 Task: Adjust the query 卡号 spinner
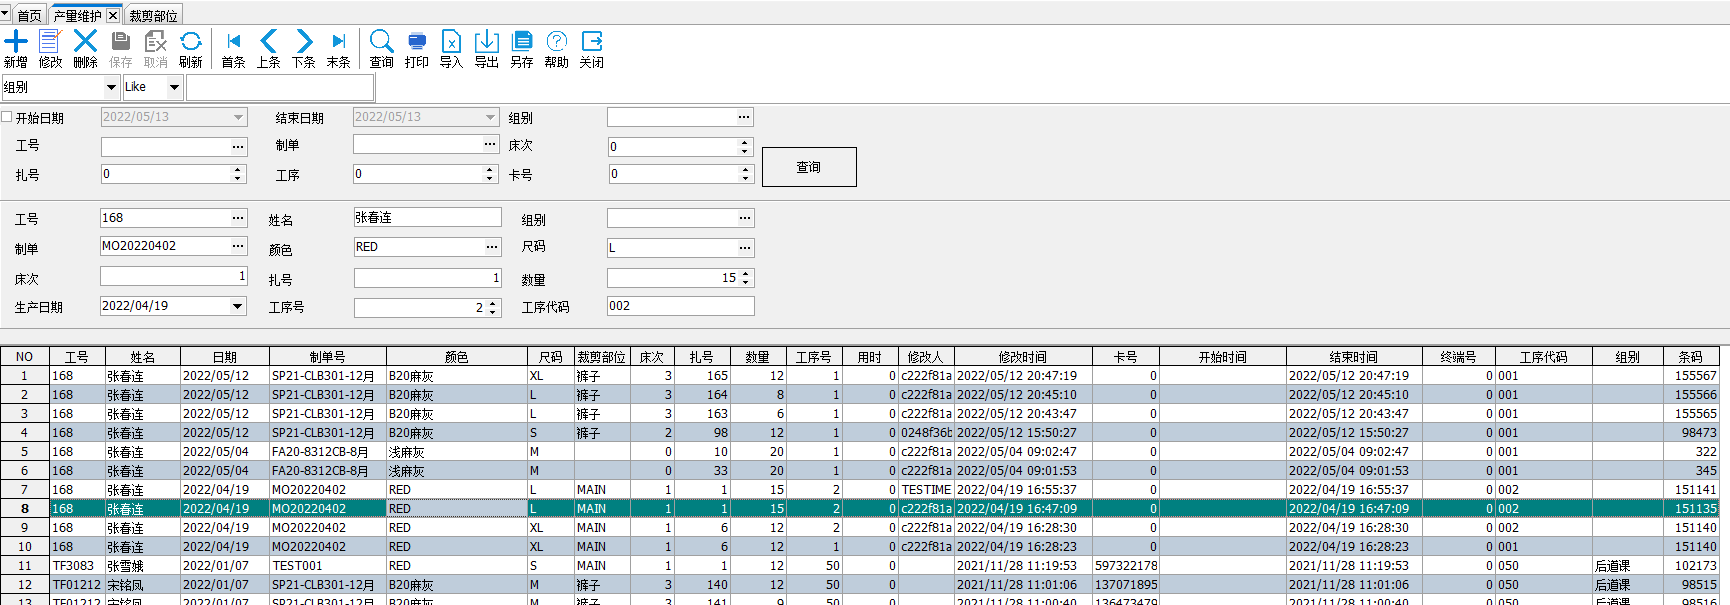[x=745, y=174]
